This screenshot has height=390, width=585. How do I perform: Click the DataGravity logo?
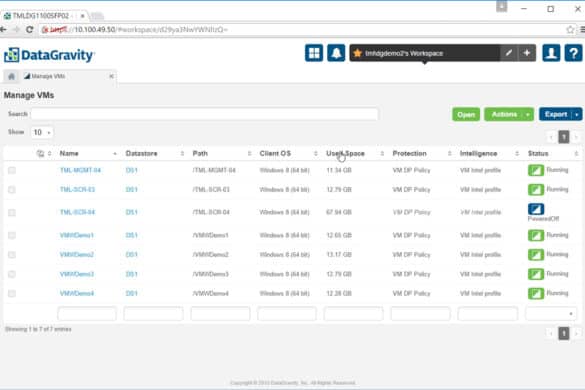click(49, 55)
